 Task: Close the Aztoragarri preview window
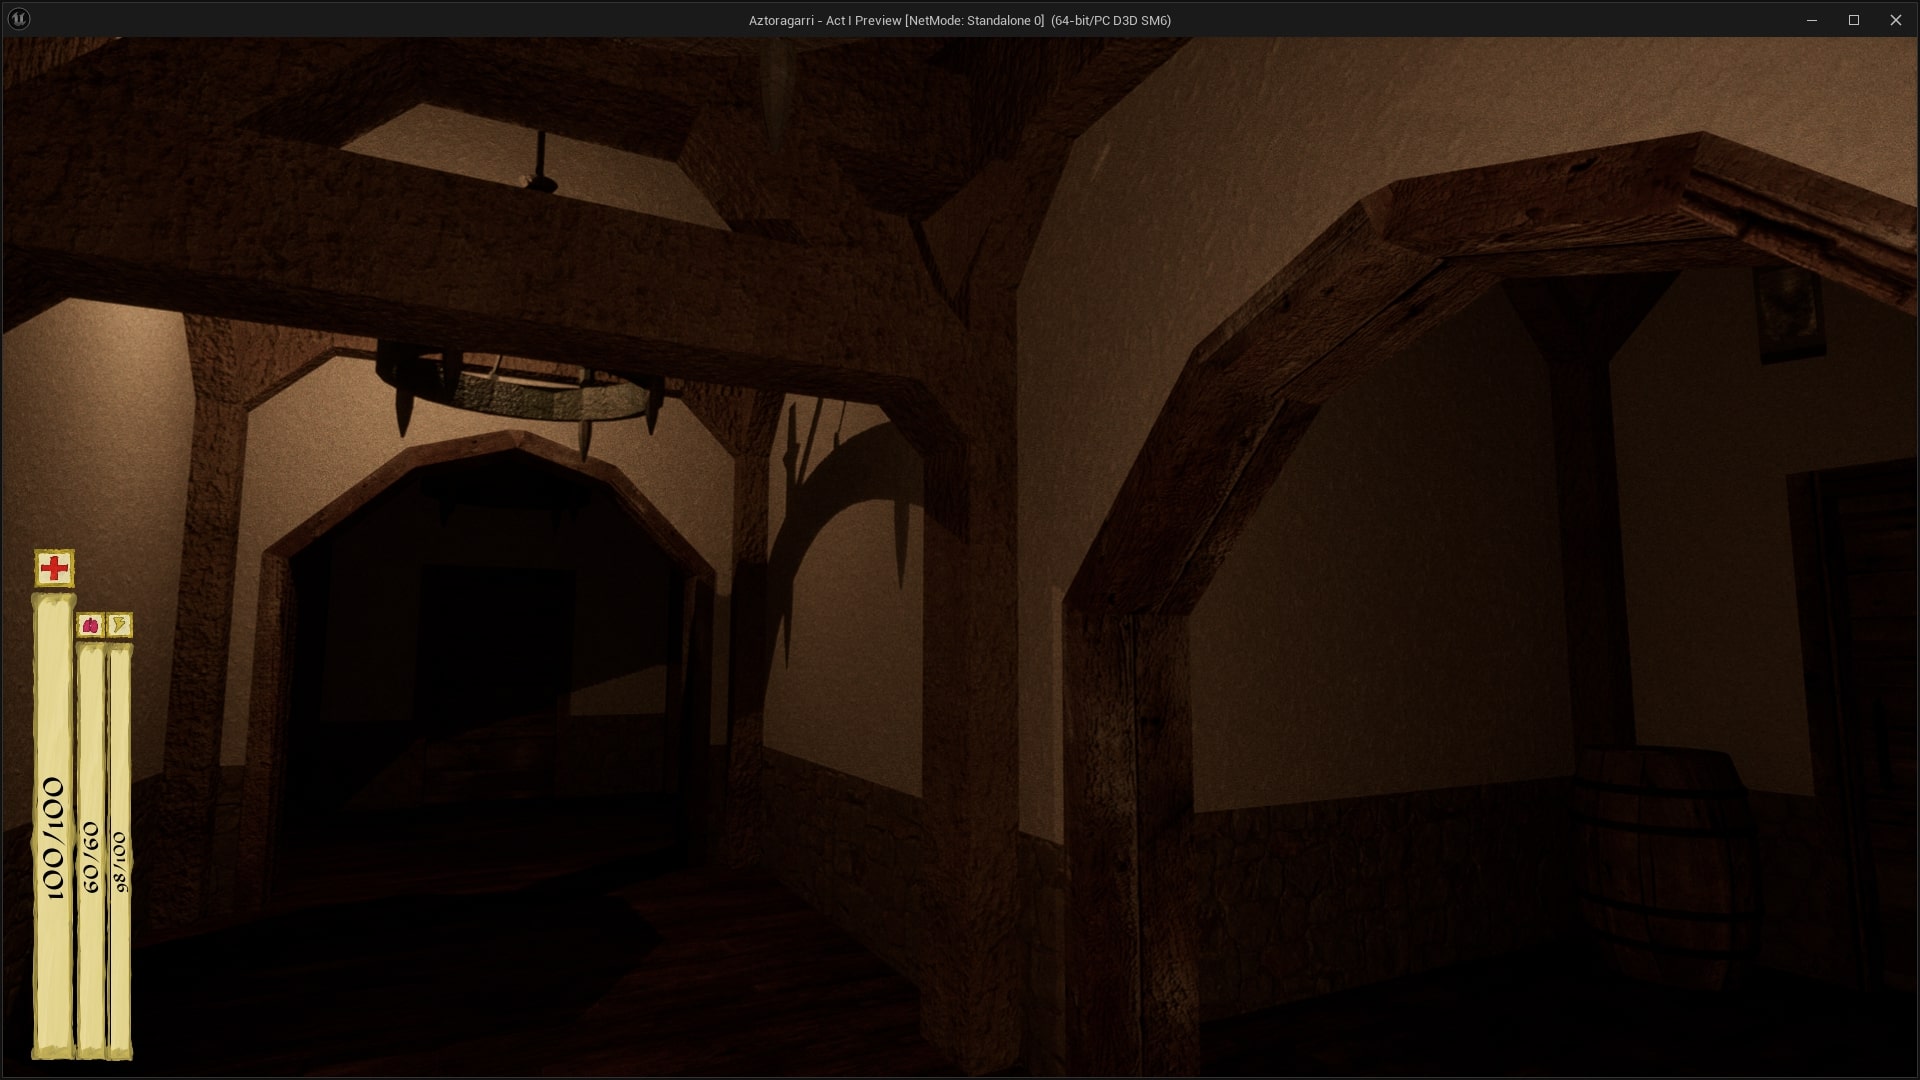click(x=1895, y=20)
